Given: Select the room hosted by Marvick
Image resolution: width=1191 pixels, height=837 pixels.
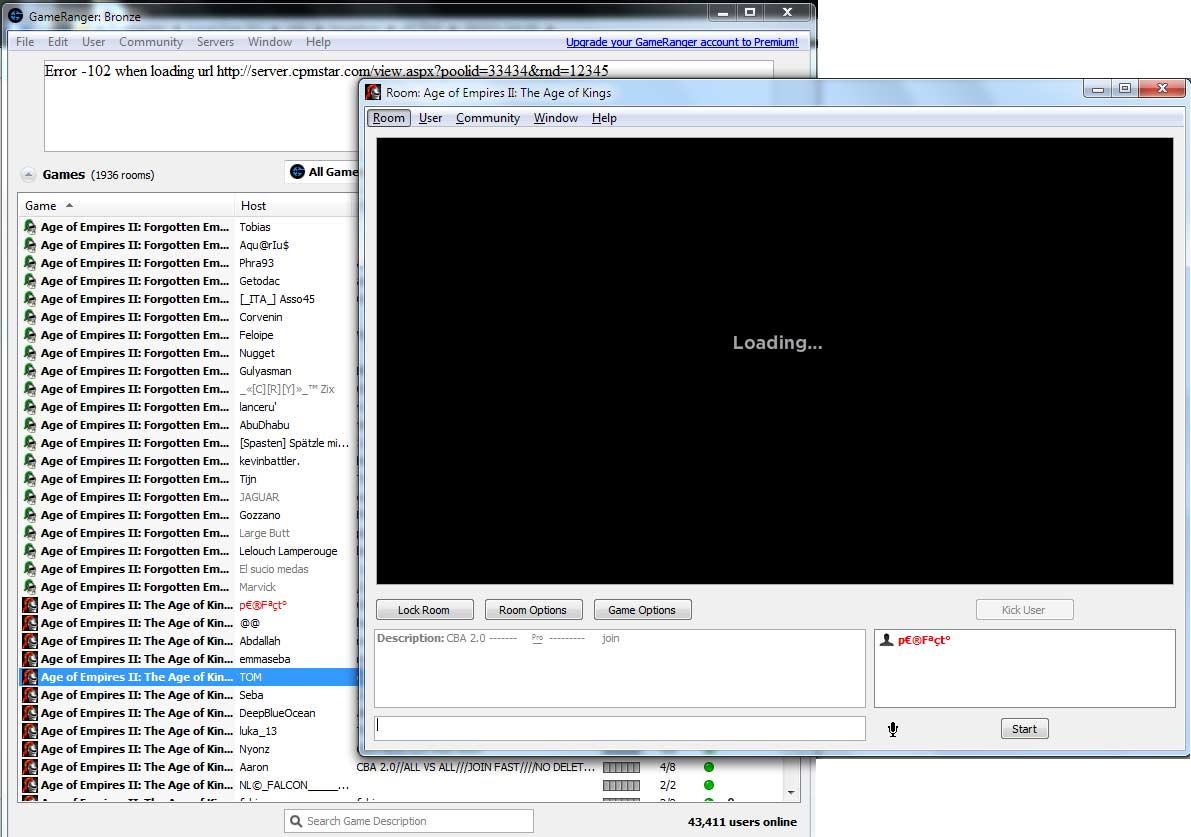Looking at the screenshot, I should [x=188, y=587].
